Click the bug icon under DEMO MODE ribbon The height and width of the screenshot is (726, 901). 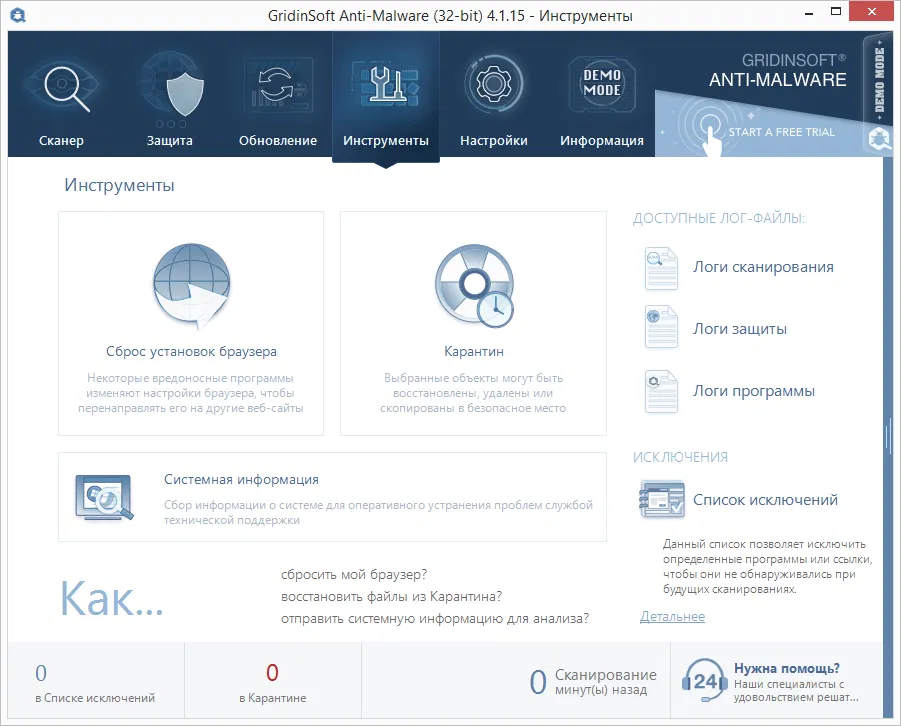click(x=879, y=139)
